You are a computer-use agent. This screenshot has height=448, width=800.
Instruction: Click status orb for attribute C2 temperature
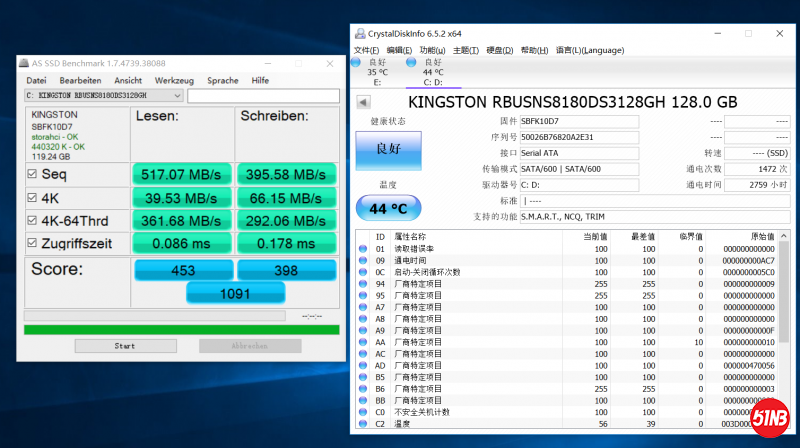point(362,423)
